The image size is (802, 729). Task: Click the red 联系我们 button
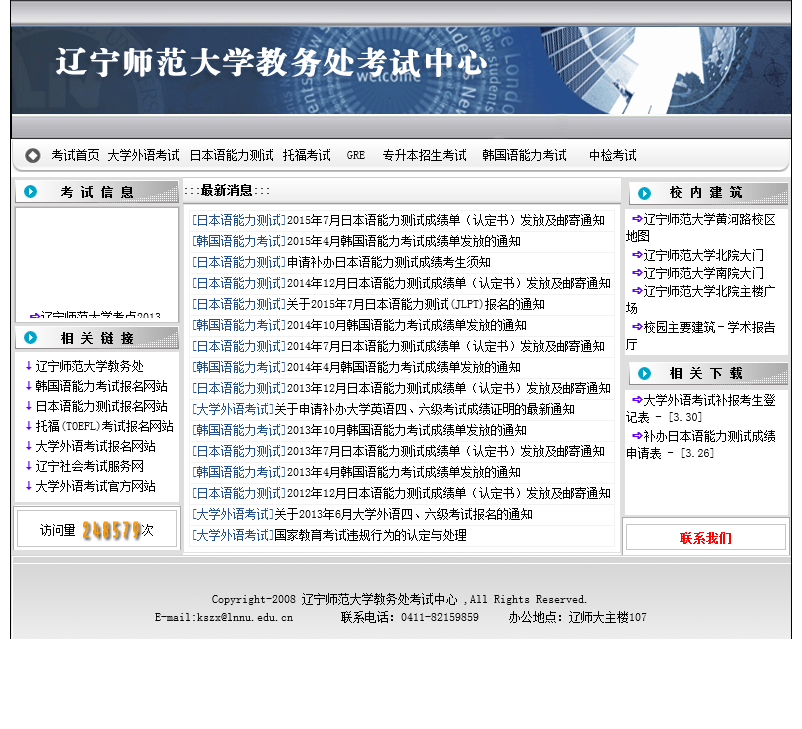[x=705, y=538]
